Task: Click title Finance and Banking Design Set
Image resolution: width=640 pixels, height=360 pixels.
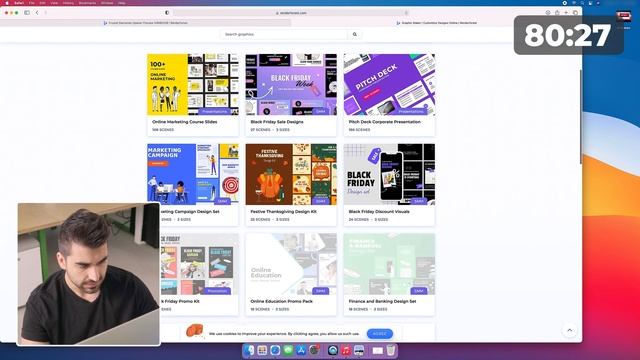Action: tap(382, 301)
